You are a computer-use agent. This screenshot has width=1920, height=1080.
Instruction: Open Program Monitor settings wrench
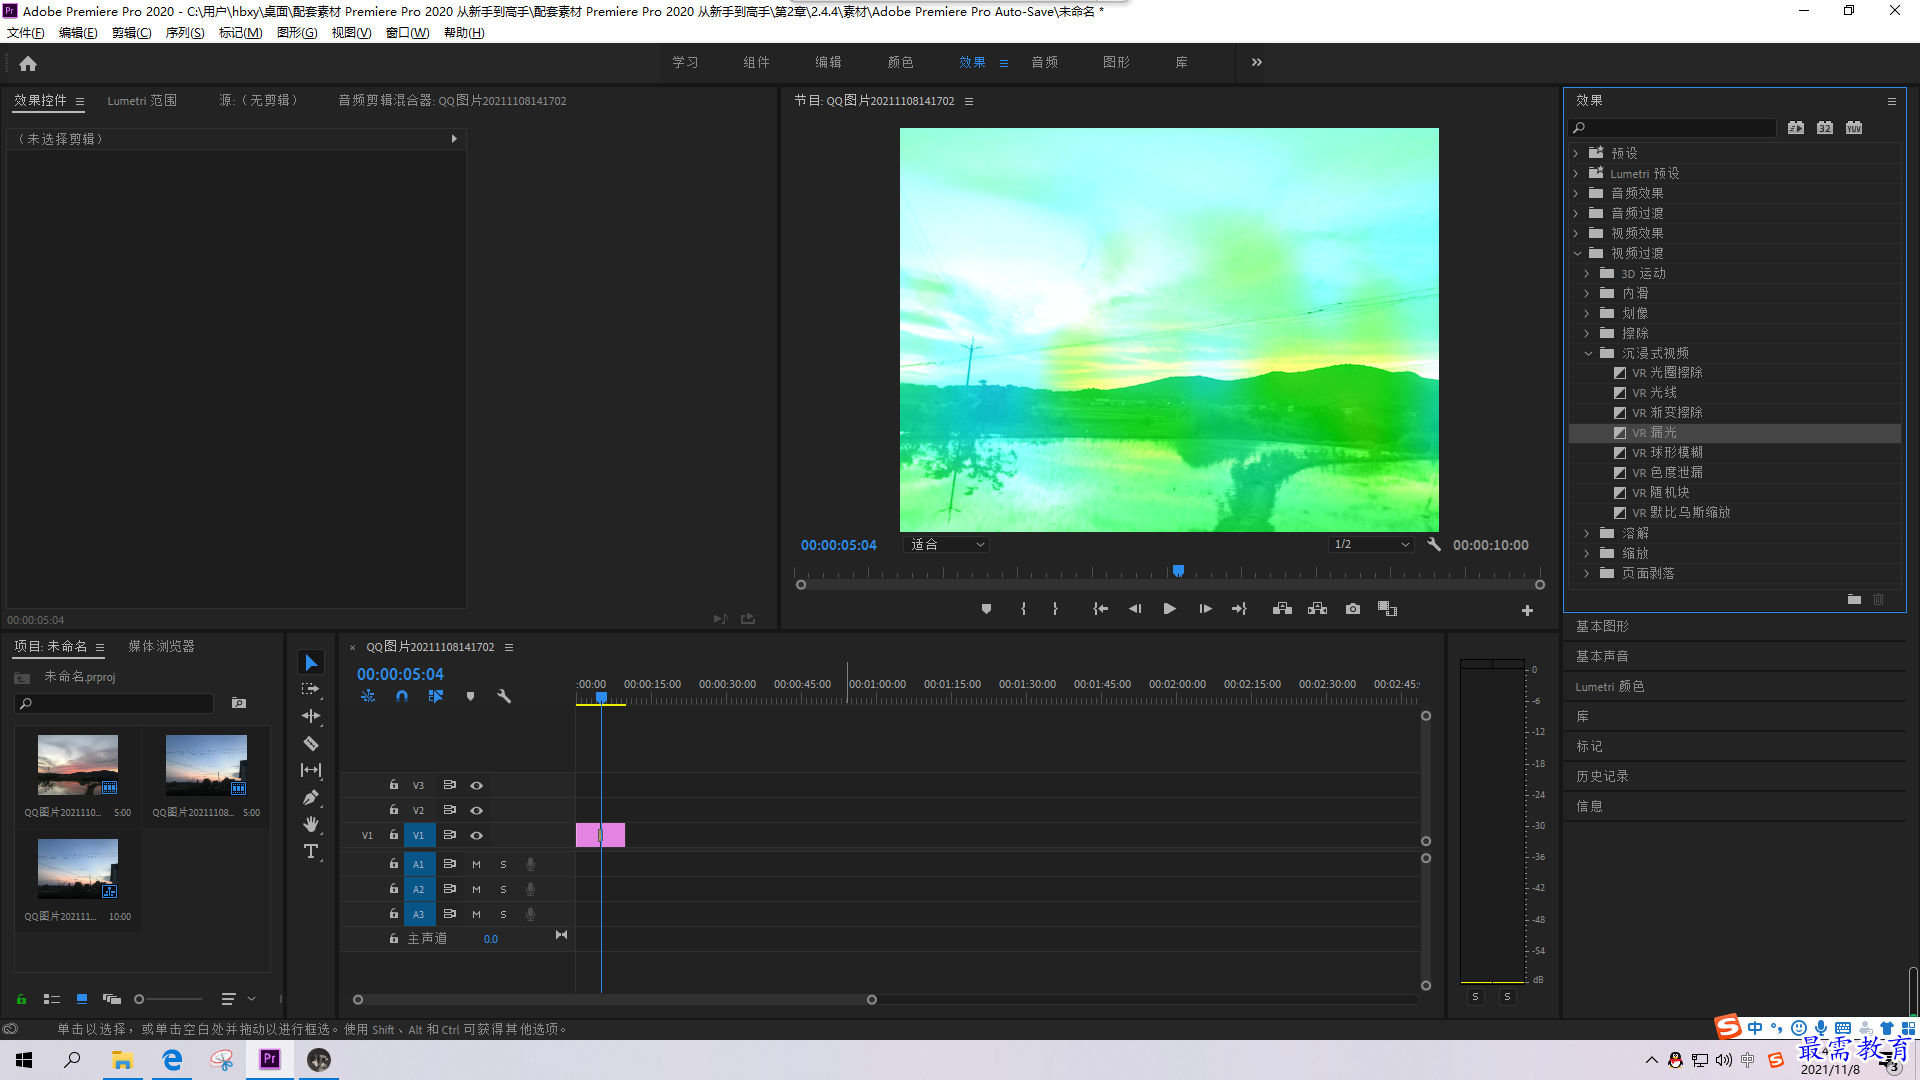point(1434,545)
